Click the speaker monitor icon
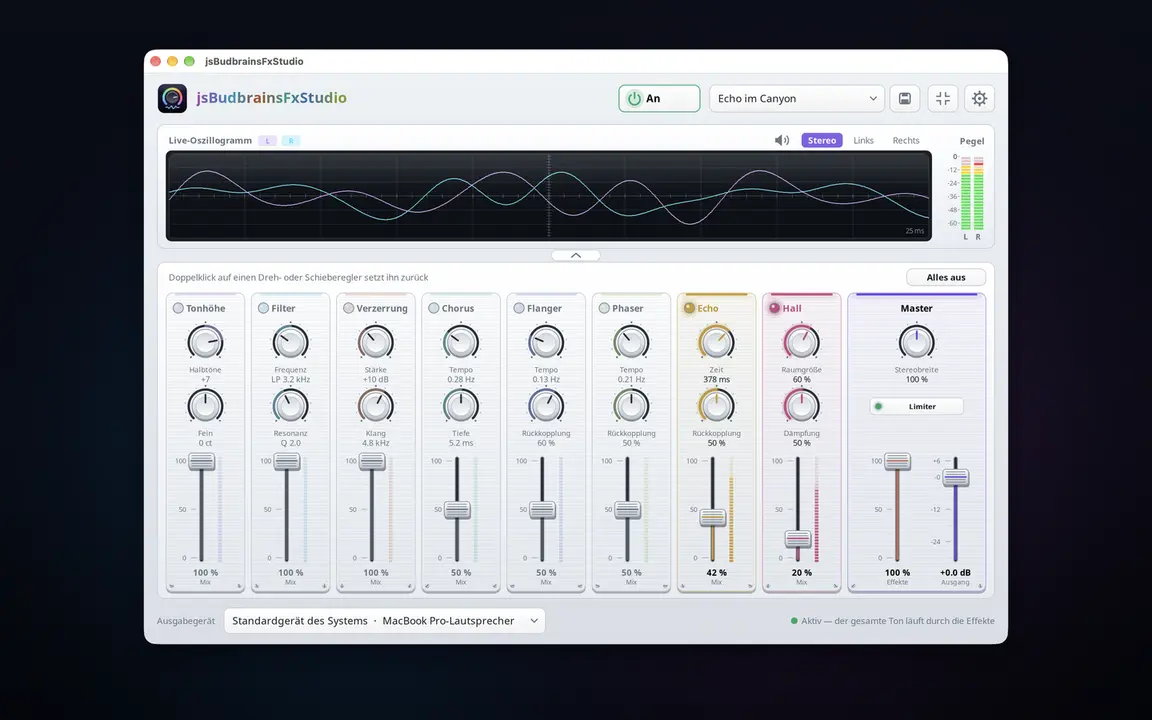The width and height of the screenshot is (1152, 720). [782, 140]
